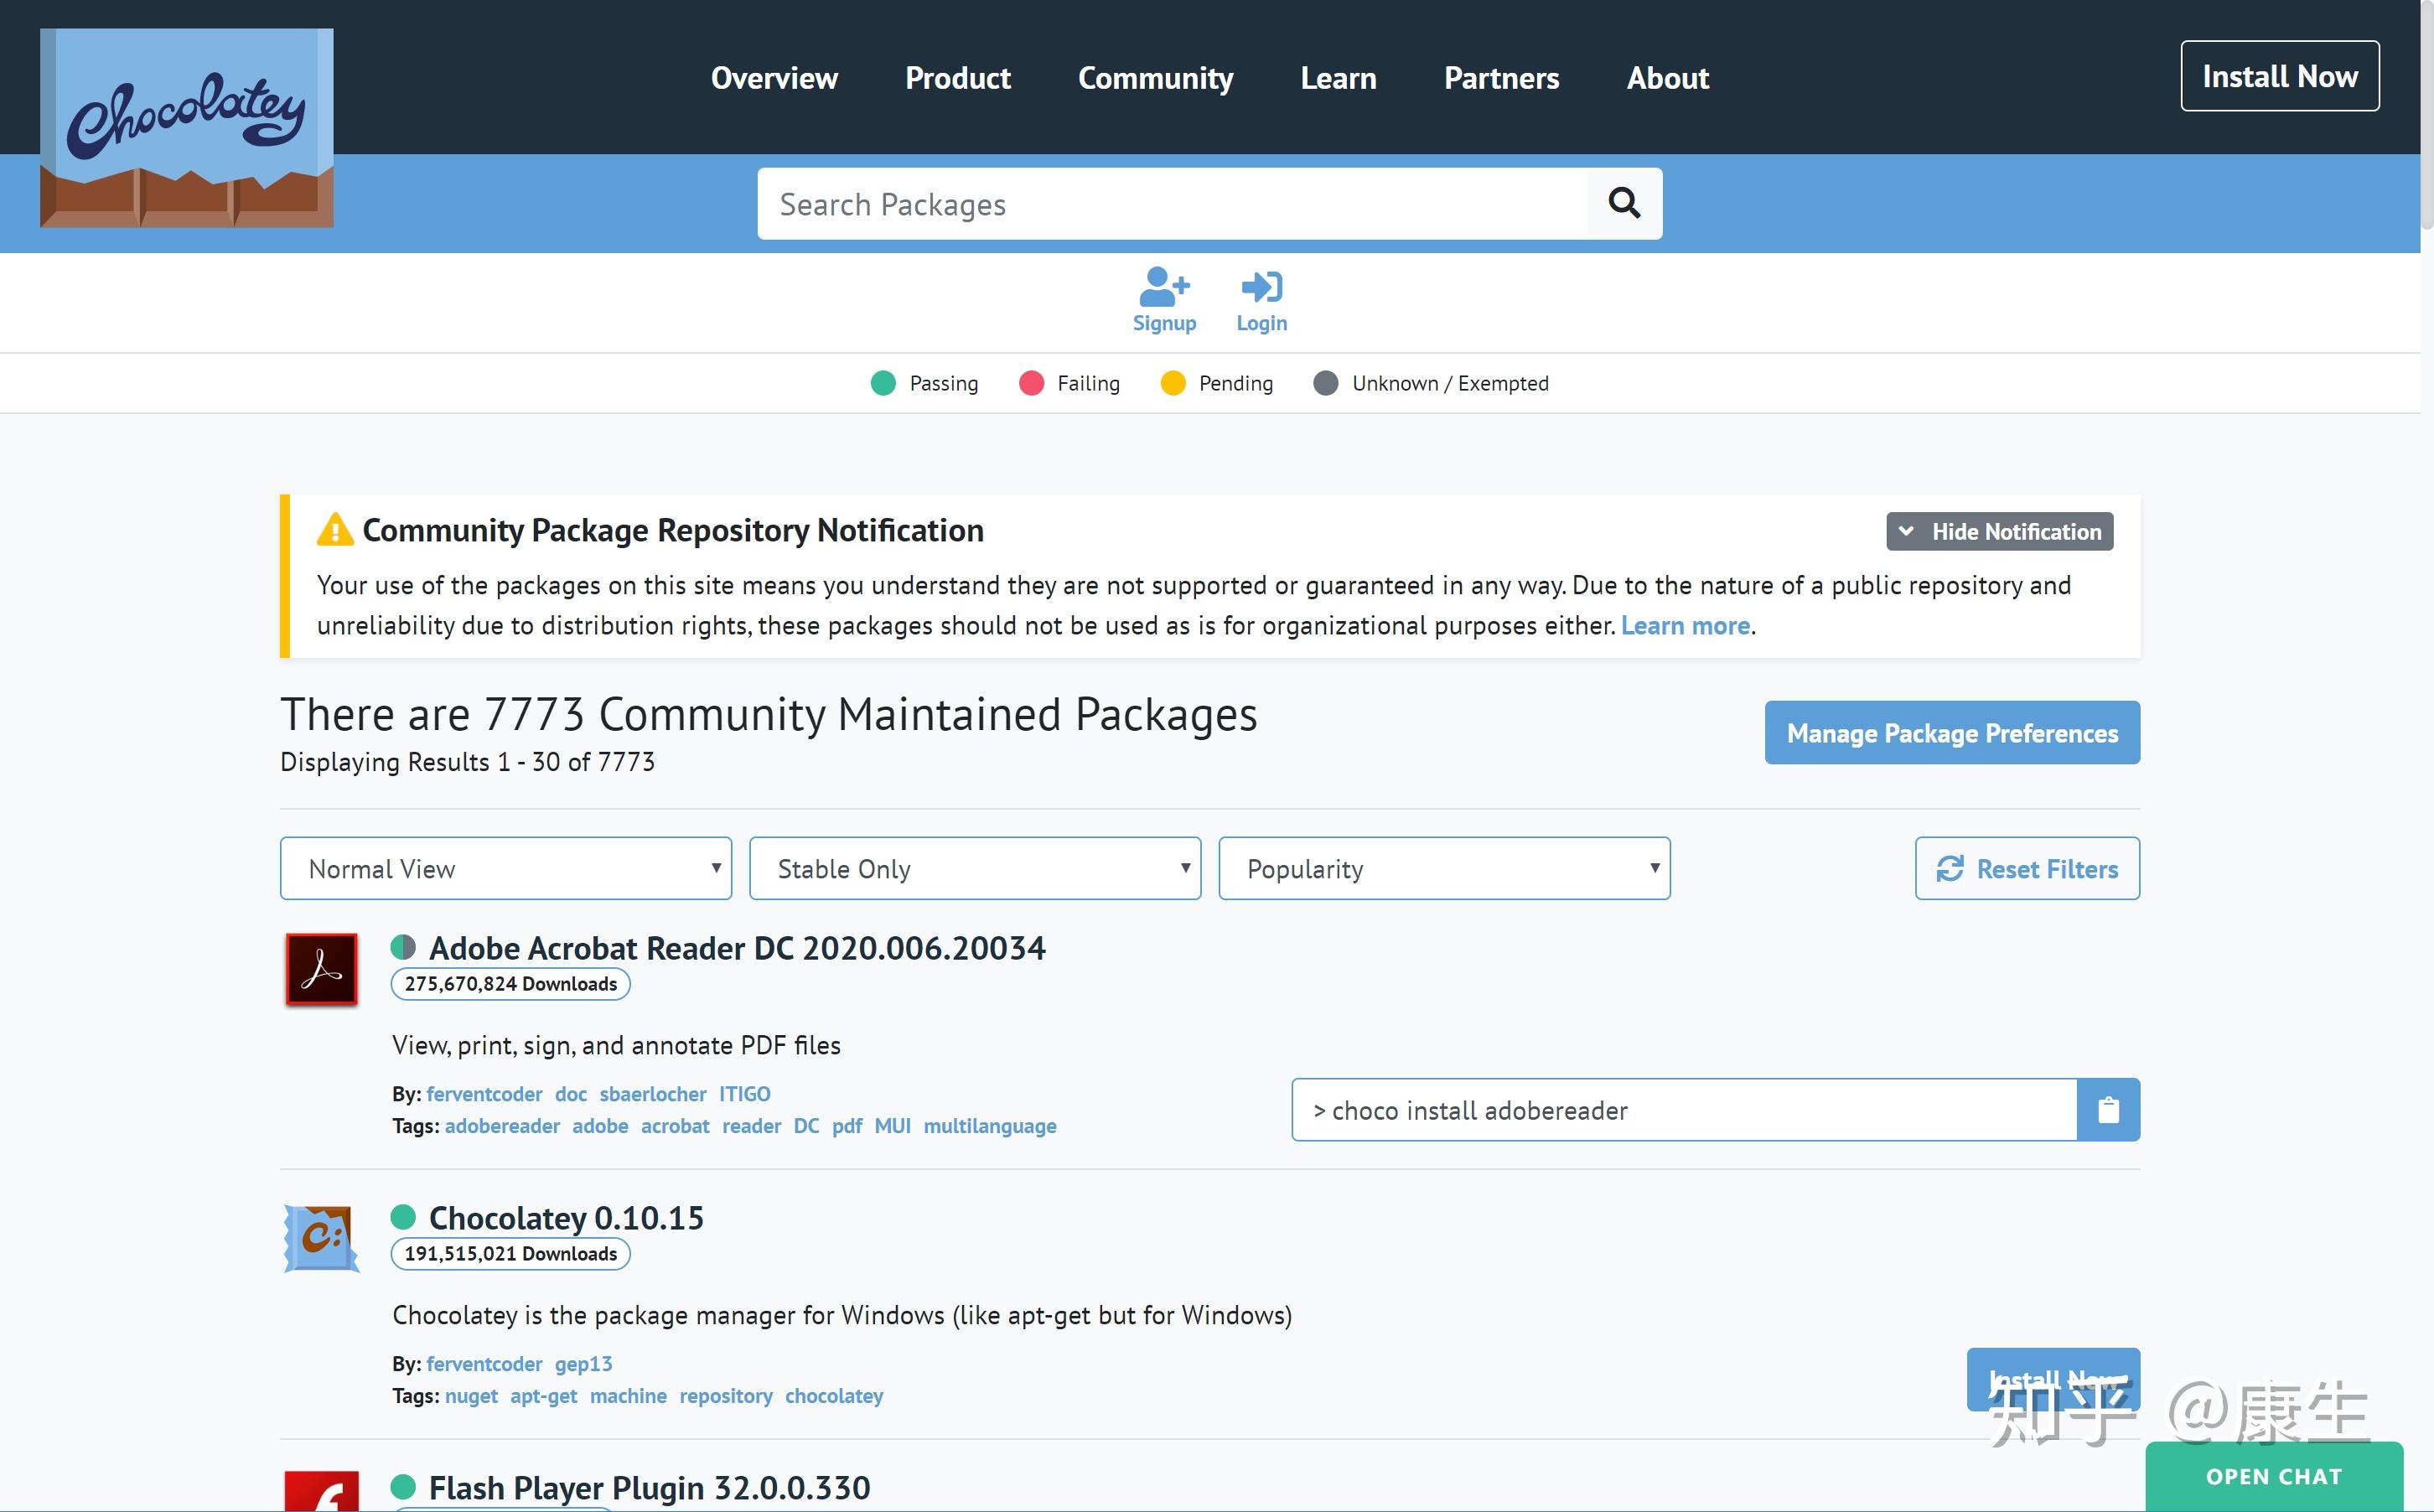Viewport: 2434px width, 1512px height.
Task: Click the acrobat tag
Action: click(x=675, y=1126)
